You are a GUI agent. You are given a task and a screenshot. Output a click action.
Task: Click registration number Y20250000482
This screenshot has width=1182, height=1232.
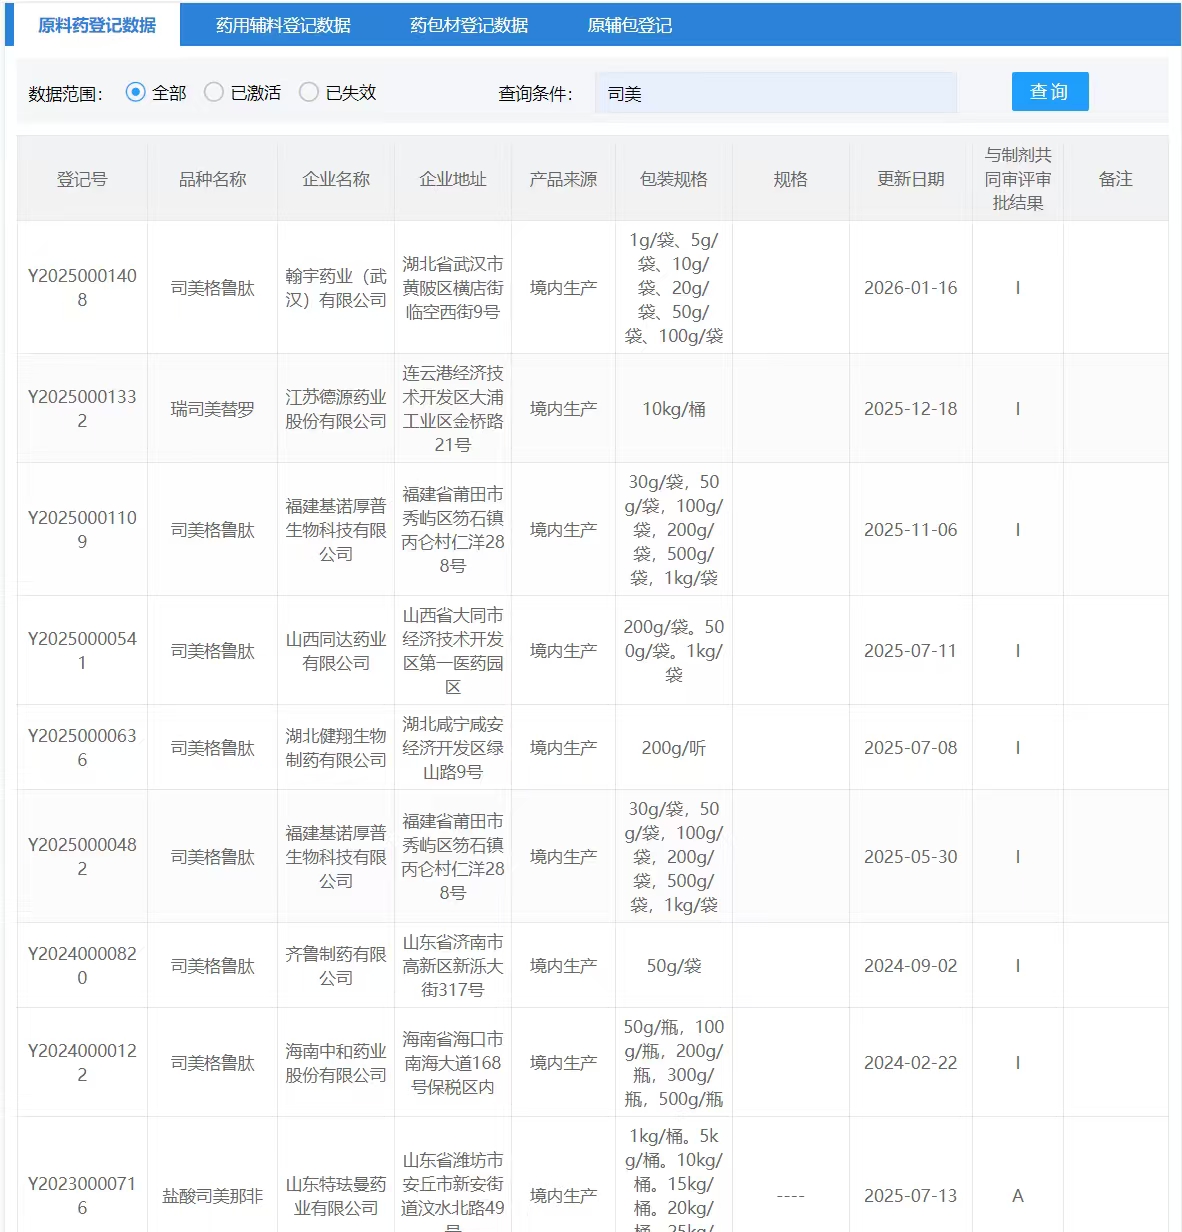82,857
